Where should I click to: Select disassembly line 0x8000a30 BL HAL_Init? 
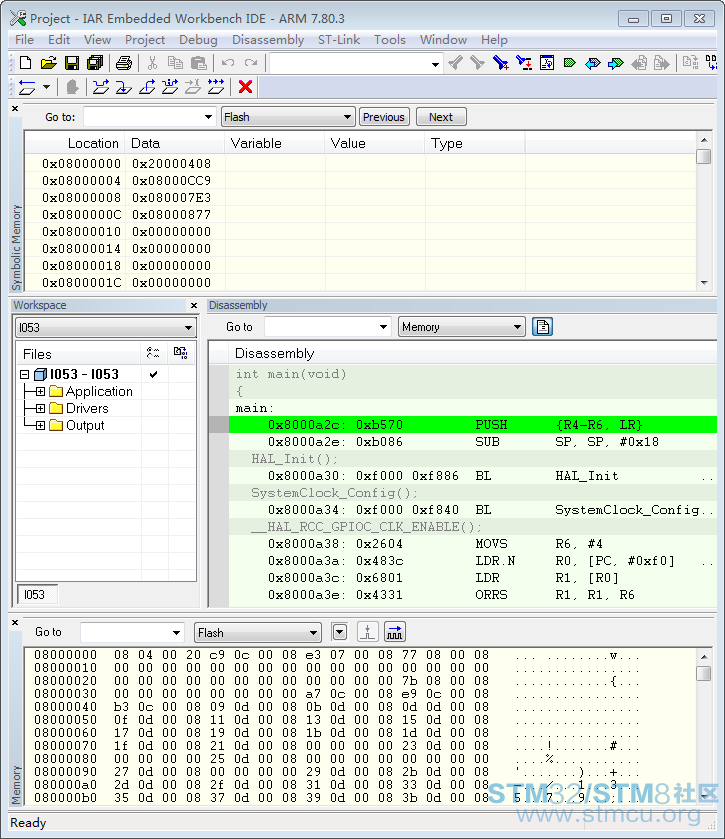[473, 476]
